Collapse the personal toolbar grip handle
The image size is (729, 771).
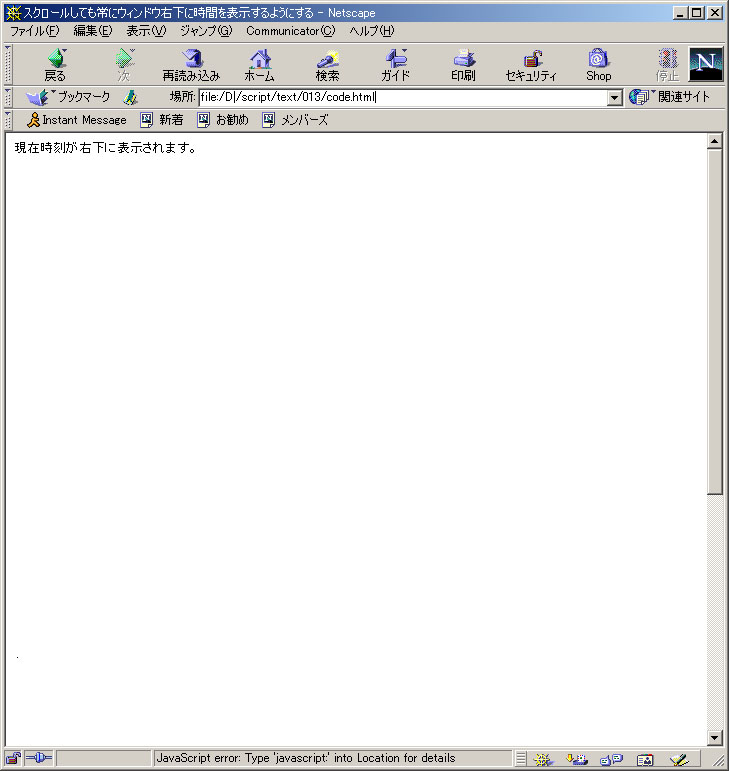[x=8, y=120]
